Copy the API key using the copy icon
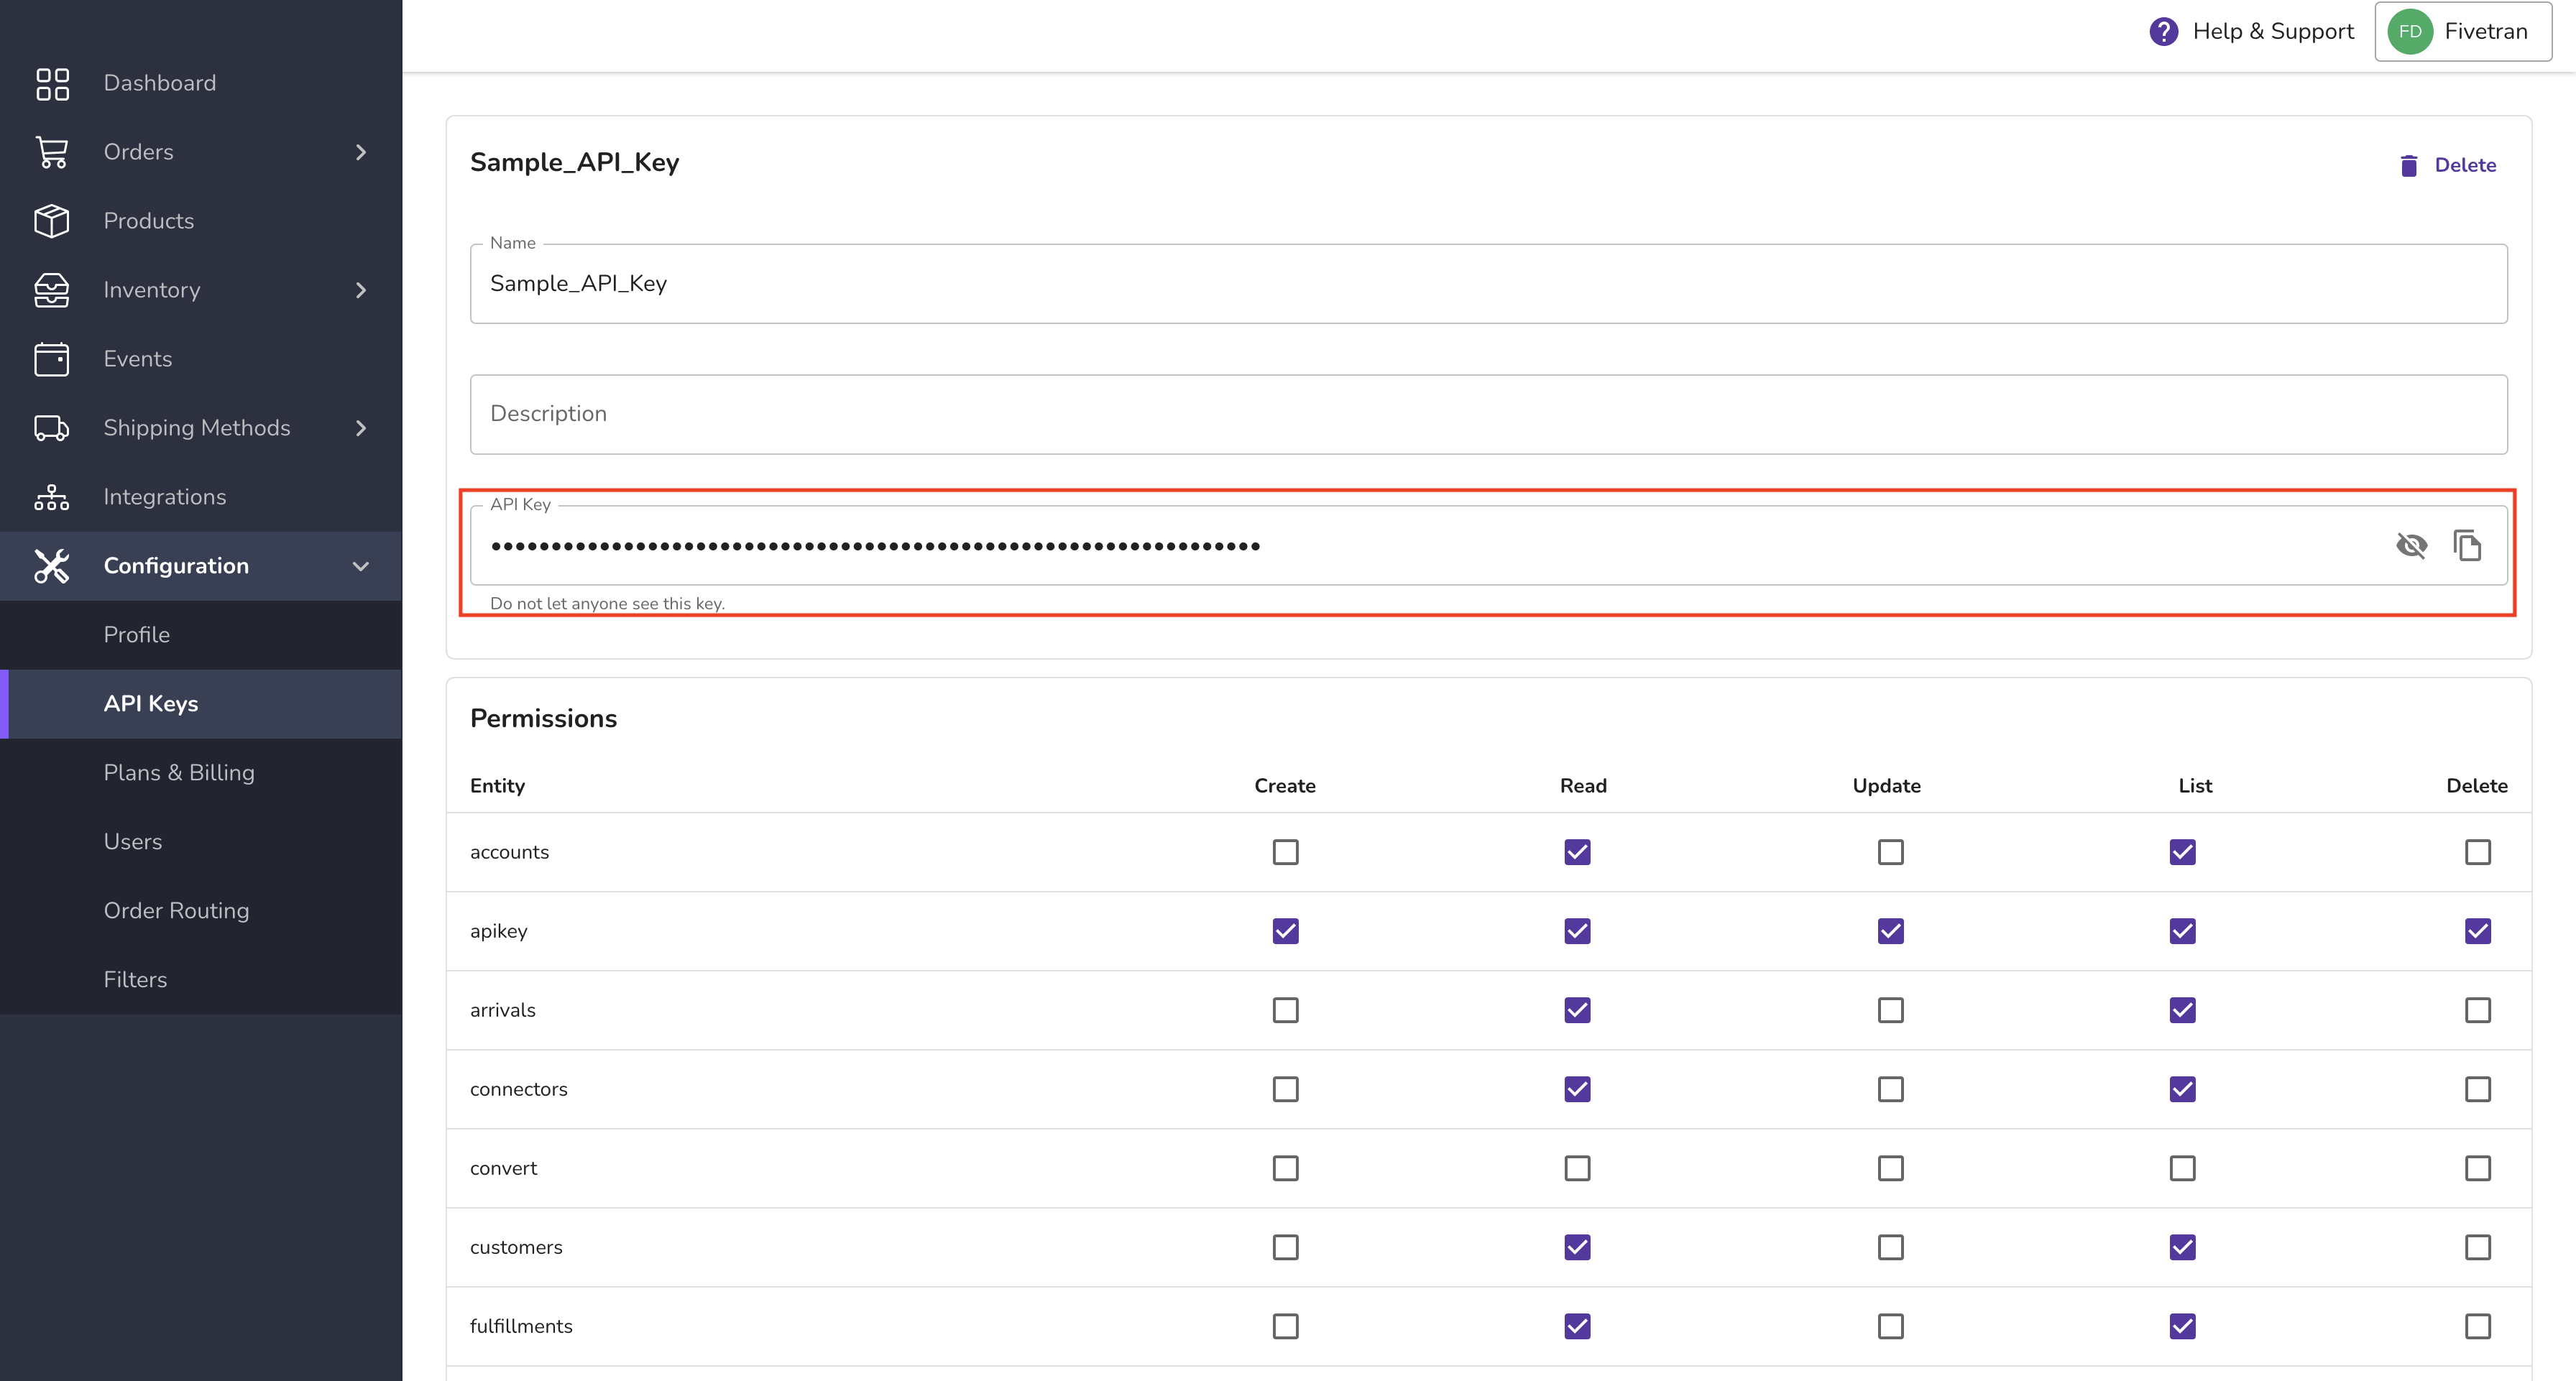This screenshot has height=1381, width=2576. click(x=2467, y=546)
